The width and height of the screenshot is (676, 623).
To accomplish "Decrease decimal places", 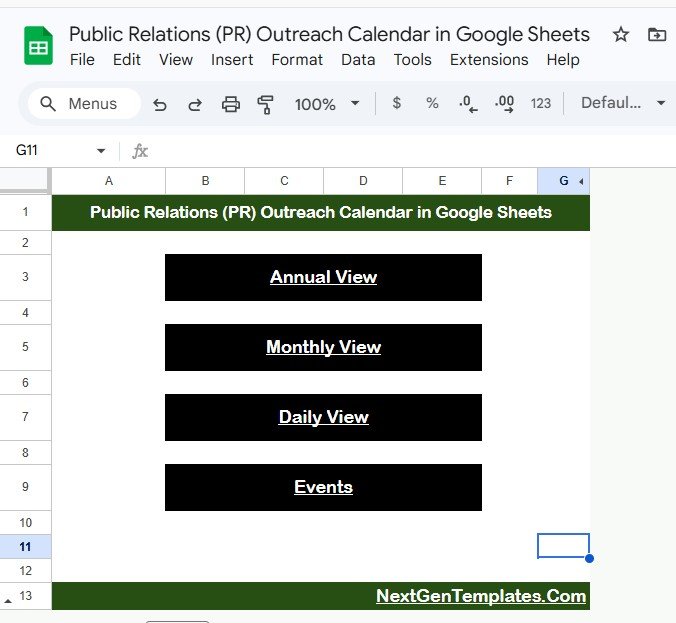I will pyautogui.click(x=468, y=103).
